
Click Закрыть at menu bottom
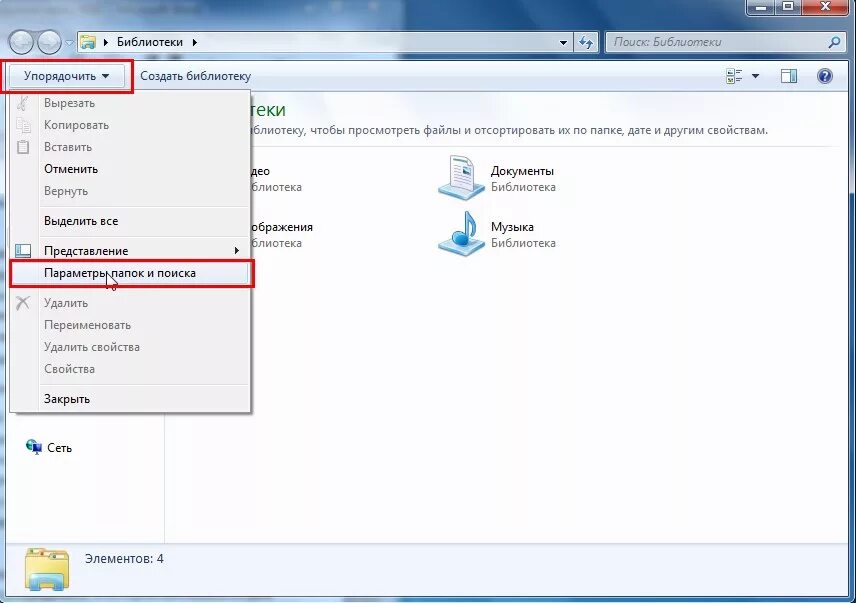click(130, 399)
